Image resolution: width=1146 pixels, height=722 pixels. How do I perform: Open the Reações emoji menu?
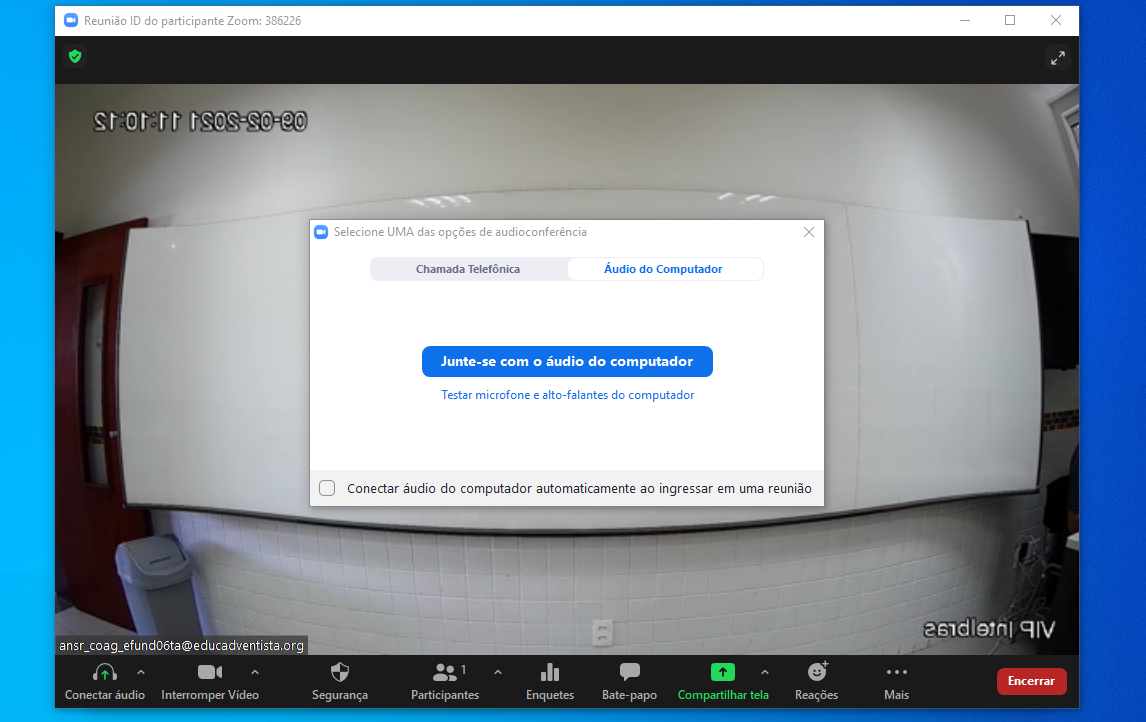coord(817,673)
